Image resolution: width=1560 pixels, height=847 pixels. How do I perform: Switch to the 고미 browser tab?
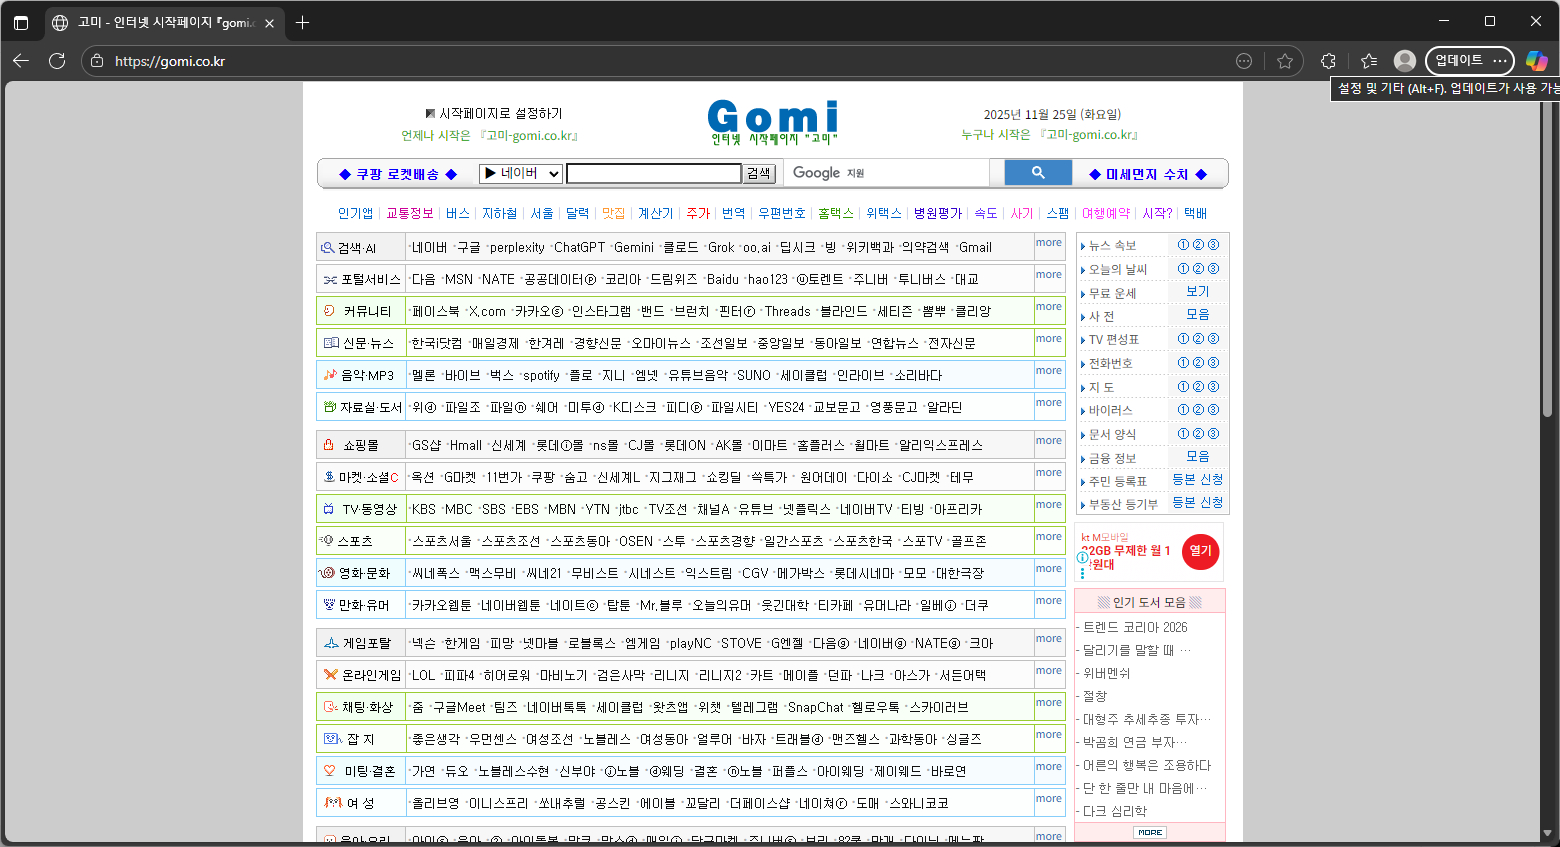[x=140, y=20]
